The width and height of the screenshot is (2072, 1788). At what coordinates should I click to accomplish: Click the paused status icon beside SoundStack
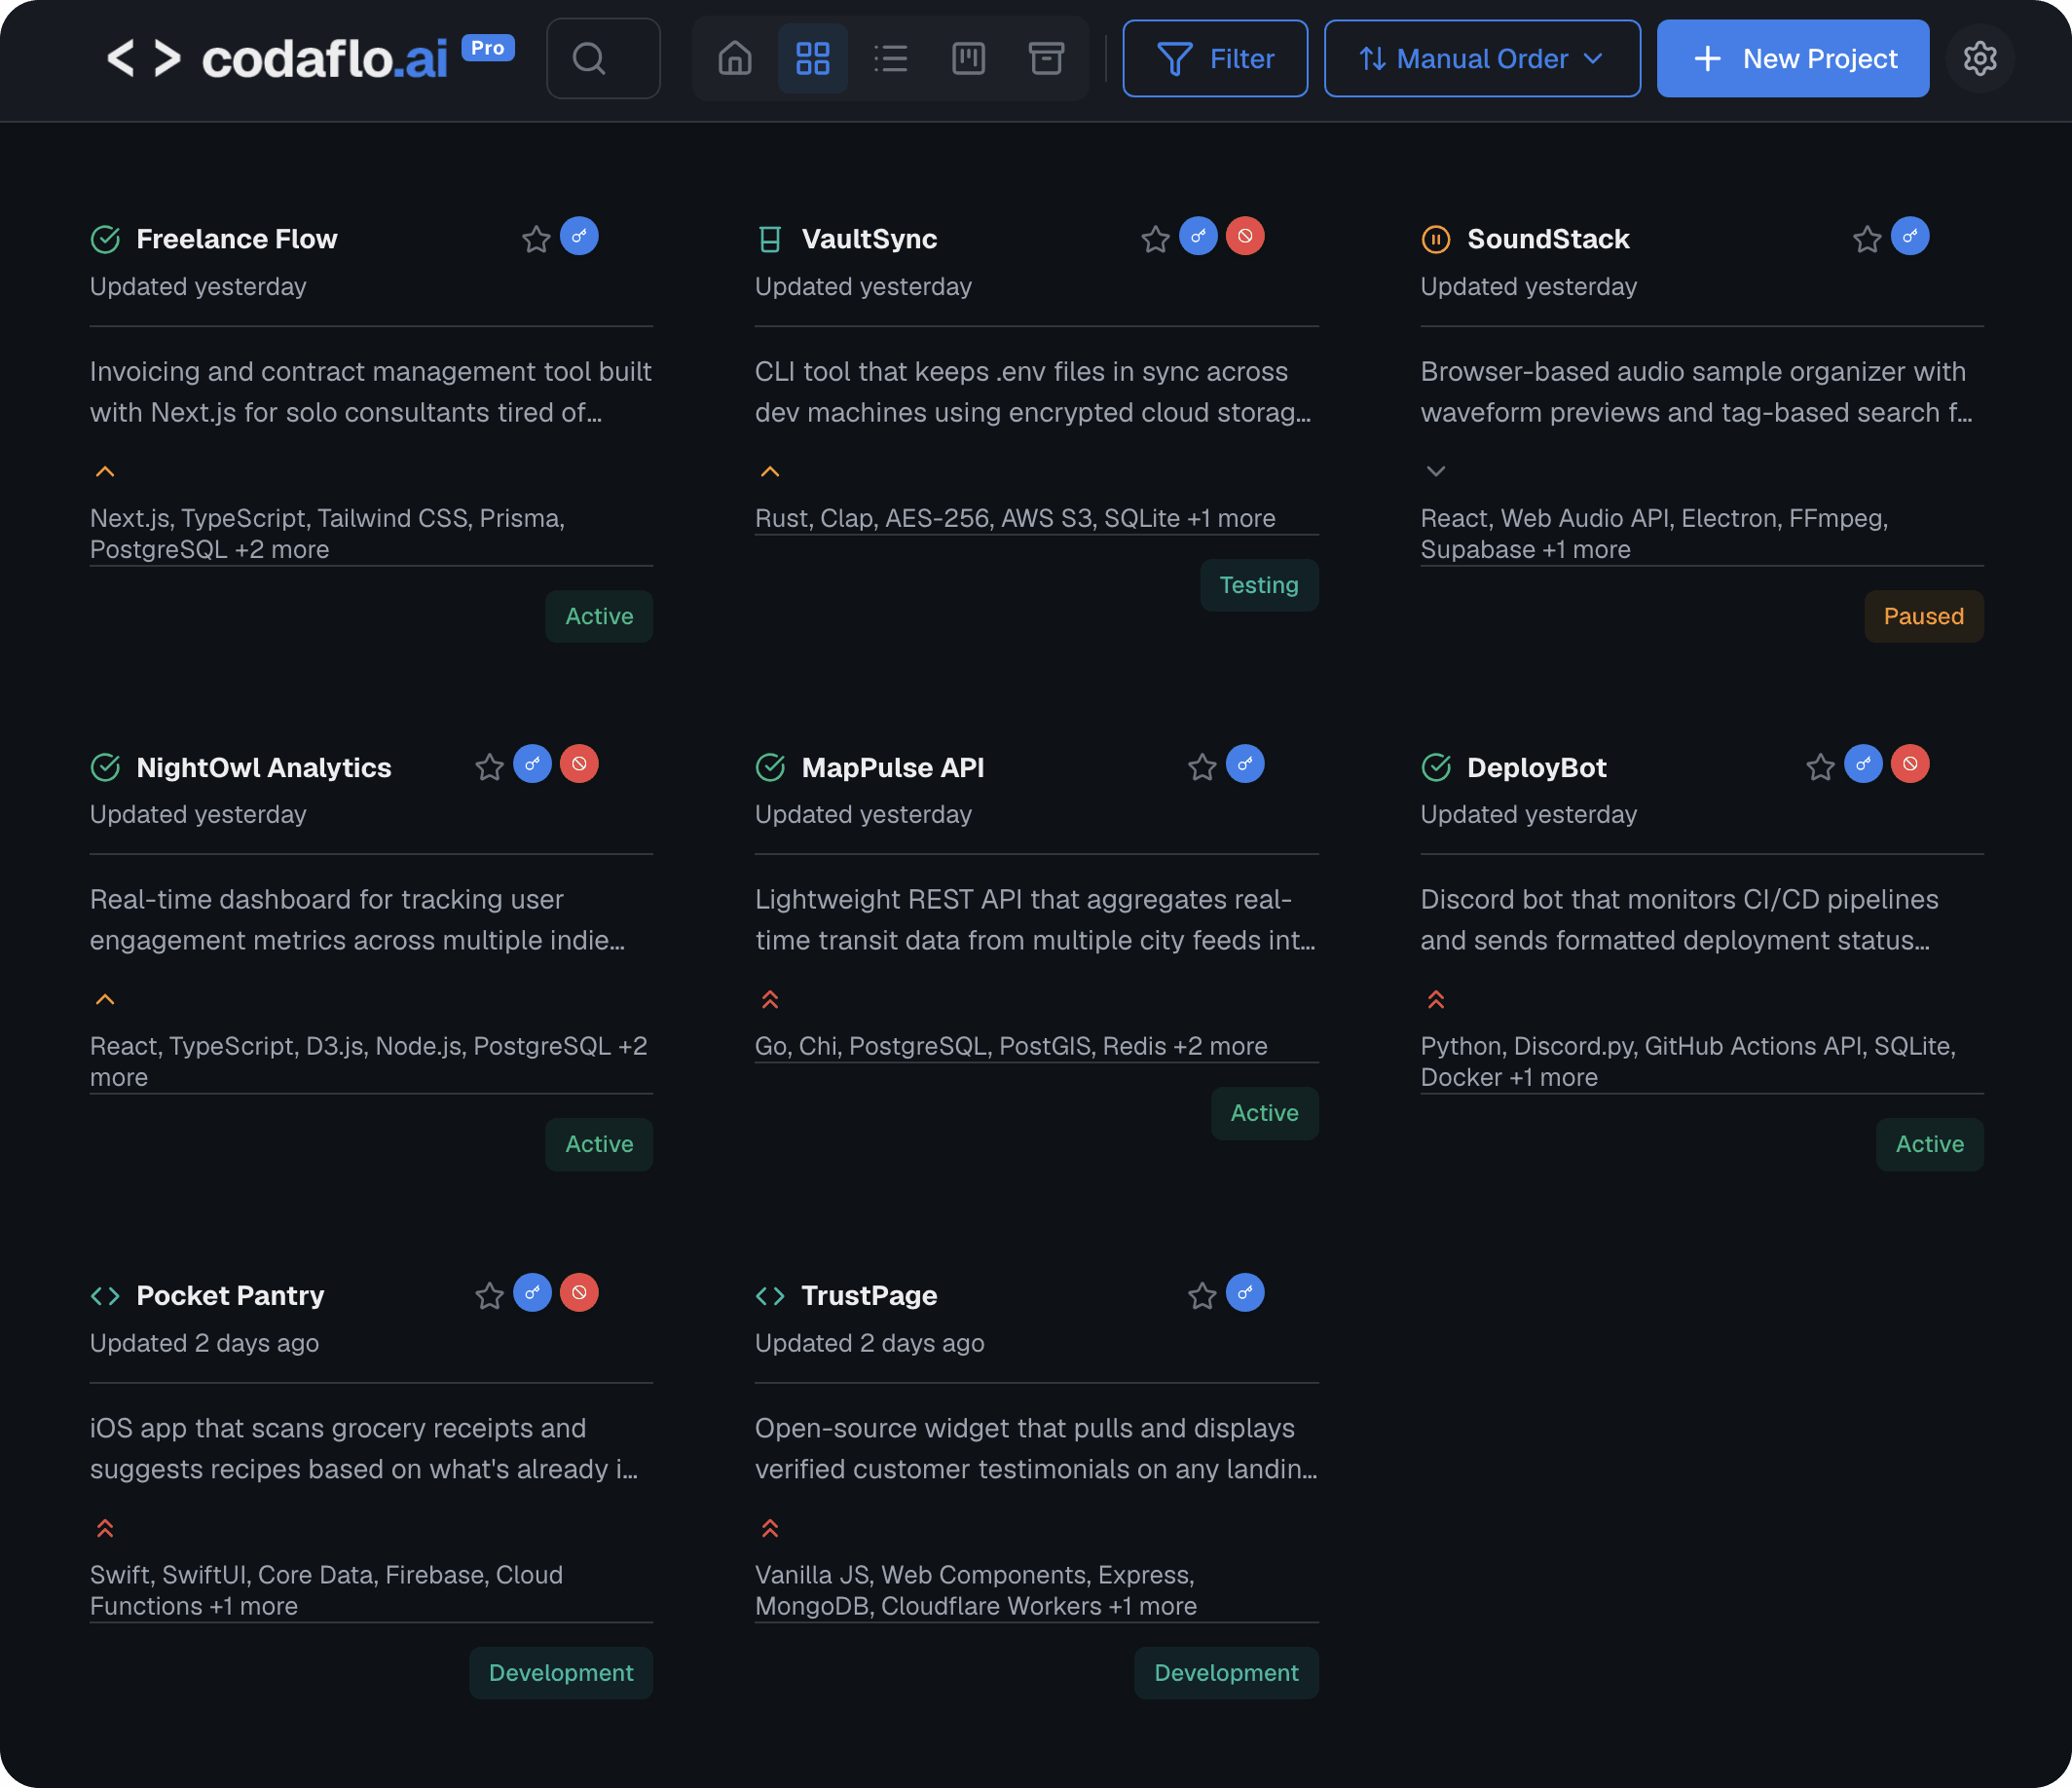coord(1435,238)
